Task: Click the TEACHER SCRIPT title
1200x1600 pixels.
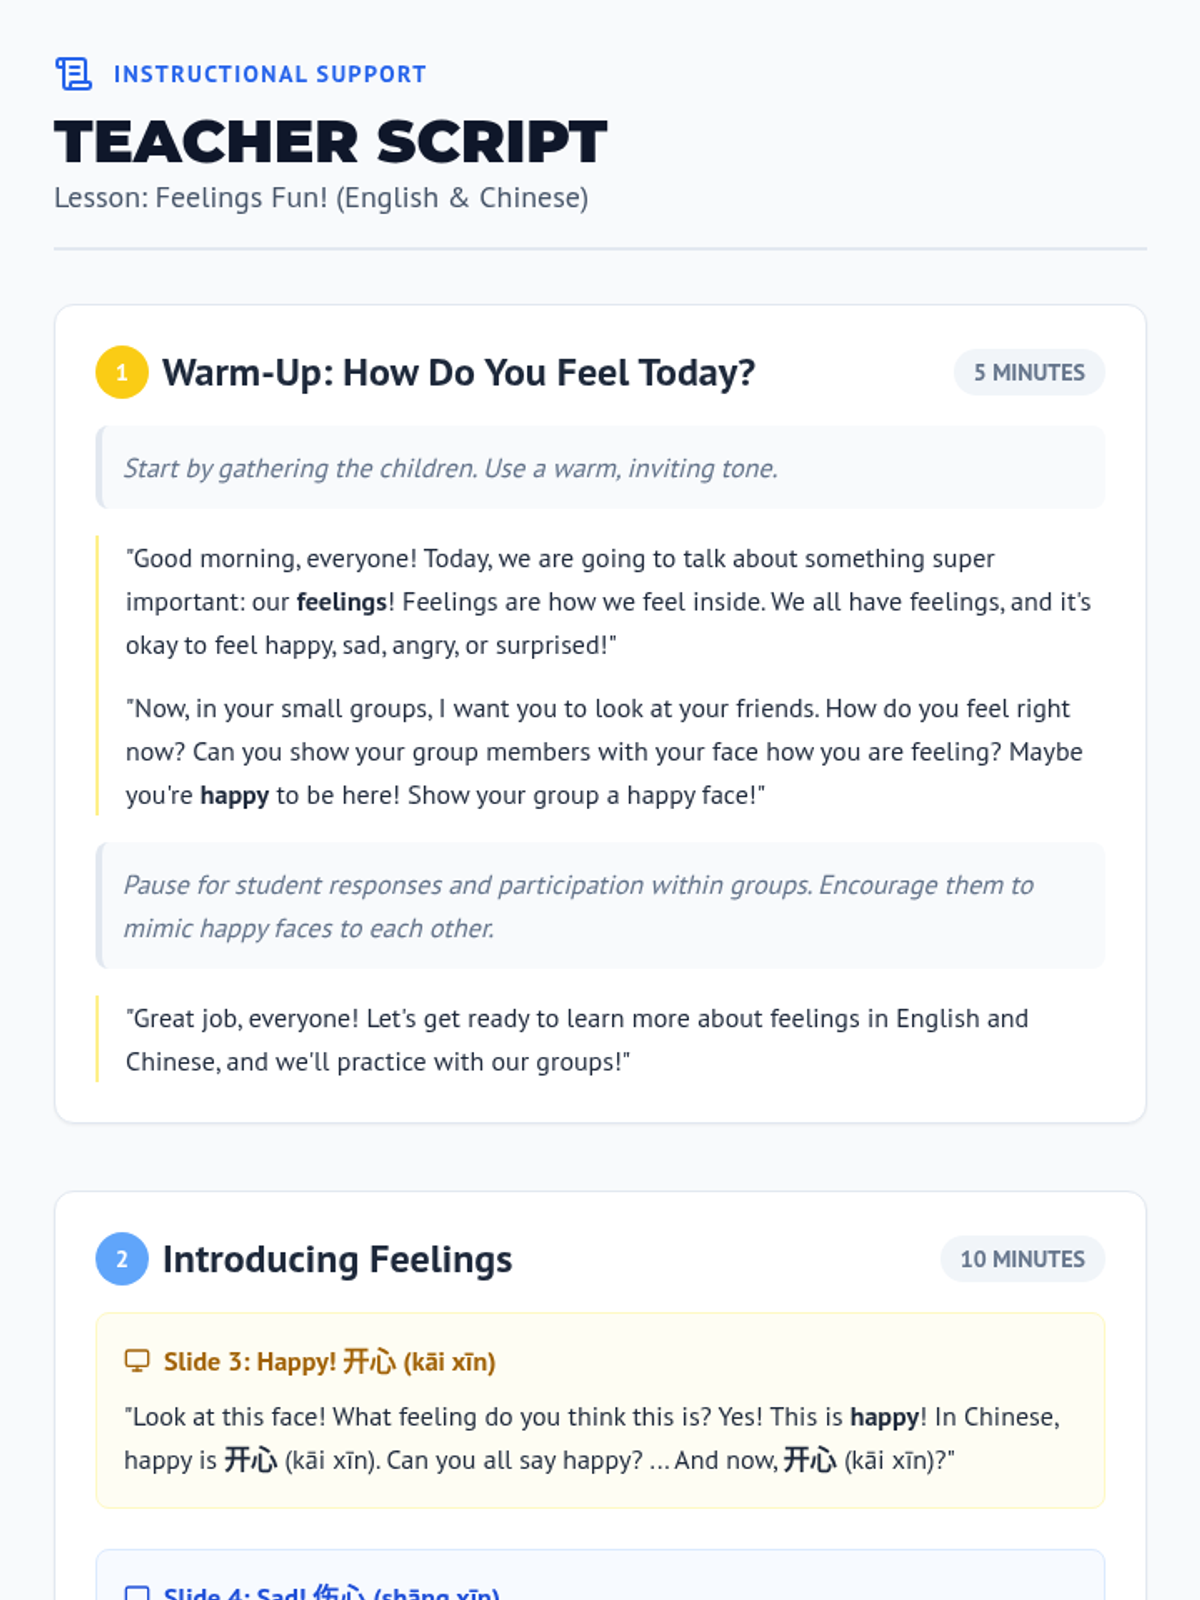Action: (x=331, y=141)
